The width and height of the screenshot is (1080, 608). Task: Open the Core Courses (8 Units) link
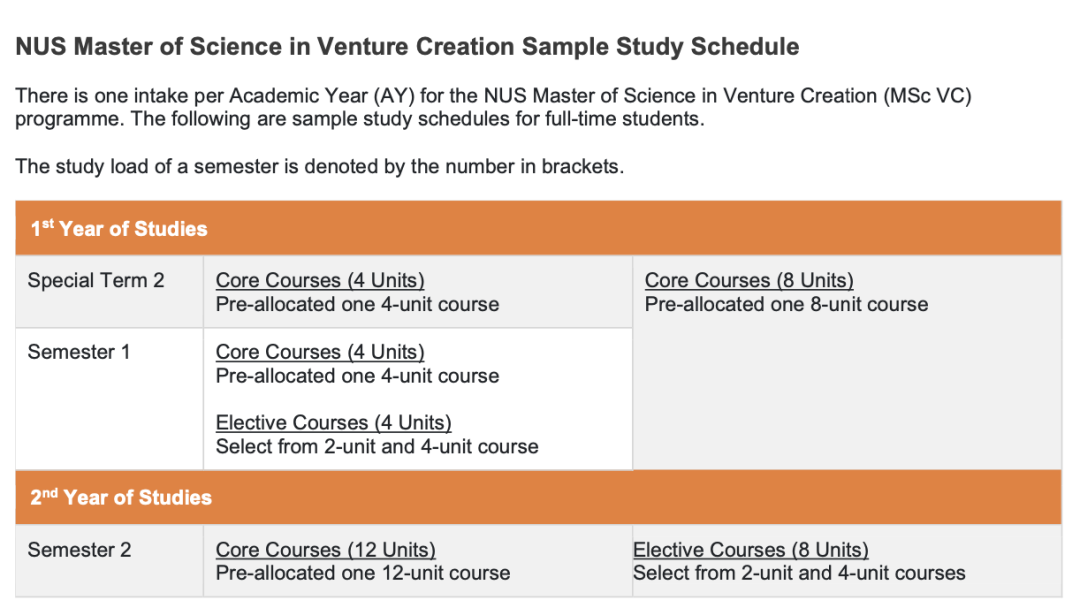coord(749,281)
